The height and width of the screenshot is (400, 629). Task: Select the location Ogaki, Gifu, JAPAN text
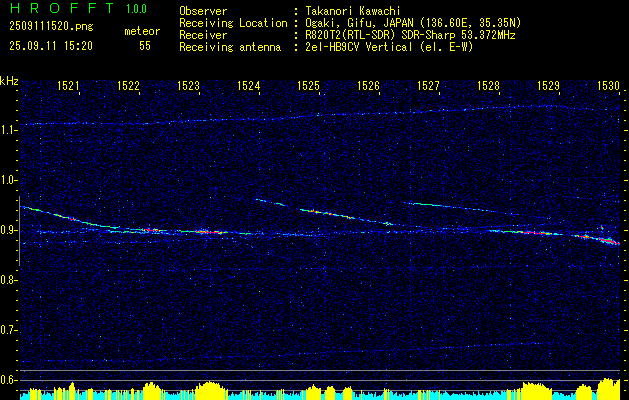pyautogui.click(x=413, y=23)
